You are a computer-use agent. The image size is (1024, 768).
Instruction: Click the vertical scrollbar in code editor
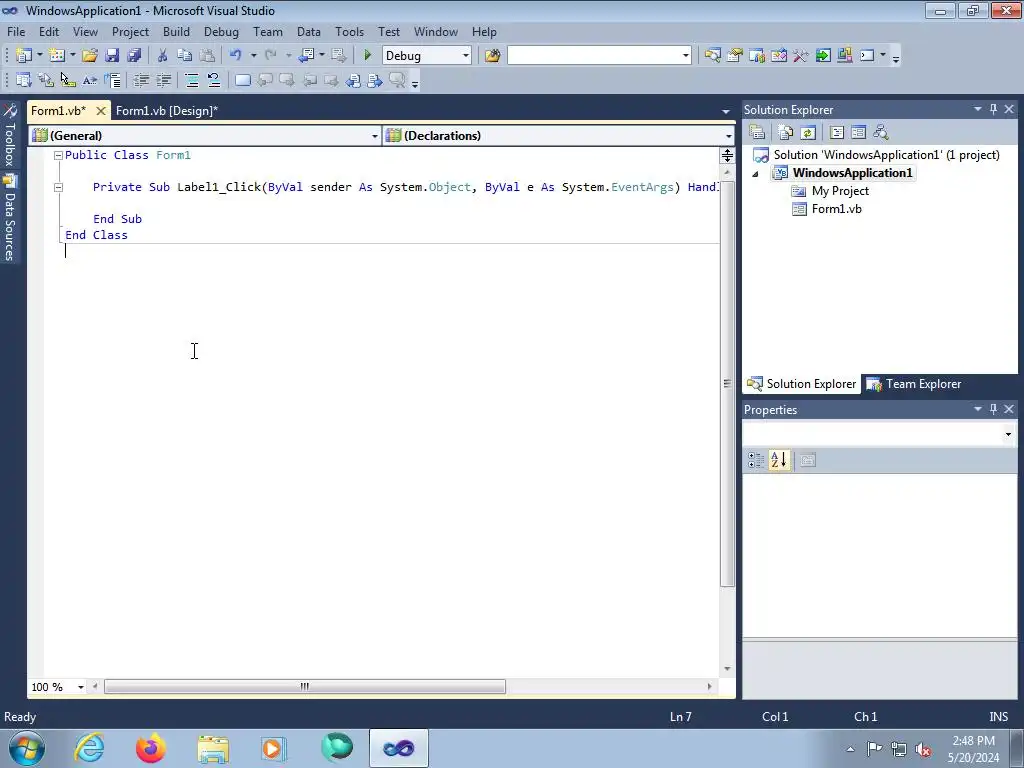point(727,384)
